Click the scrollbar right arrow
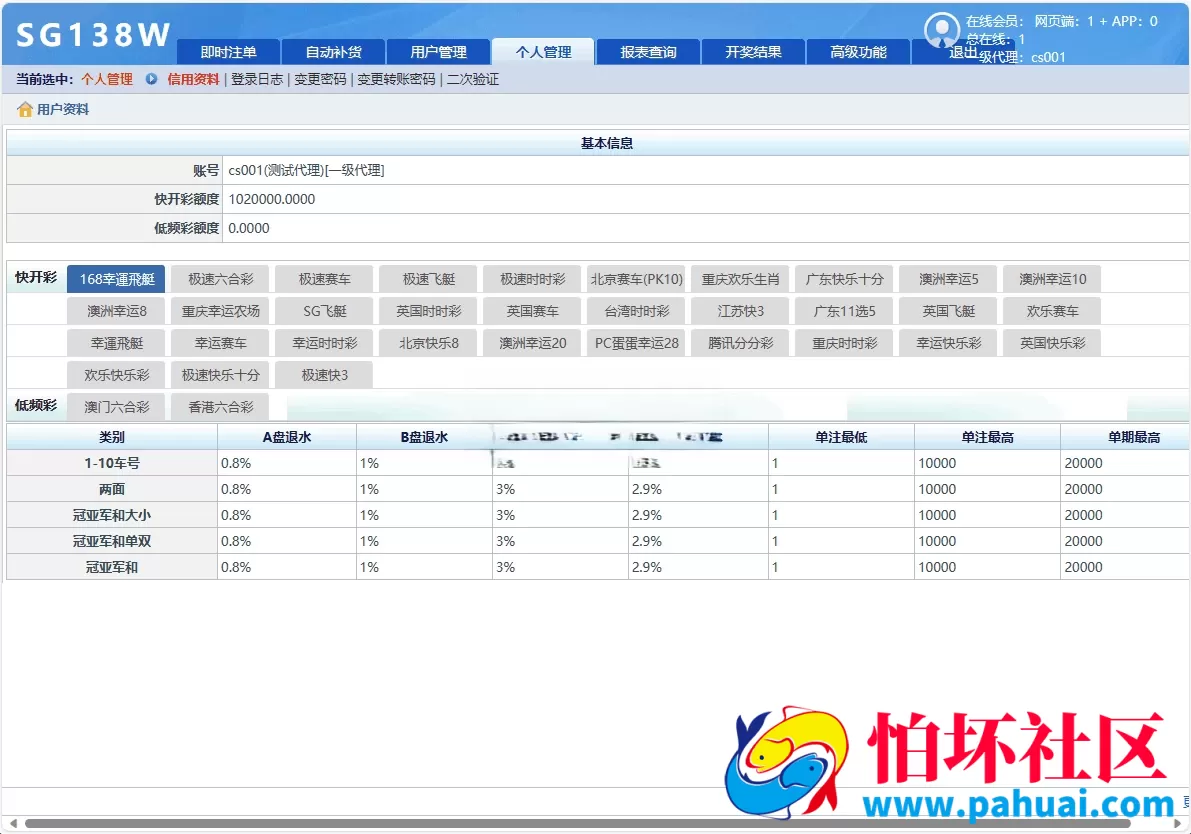 tap(1179, 823)
